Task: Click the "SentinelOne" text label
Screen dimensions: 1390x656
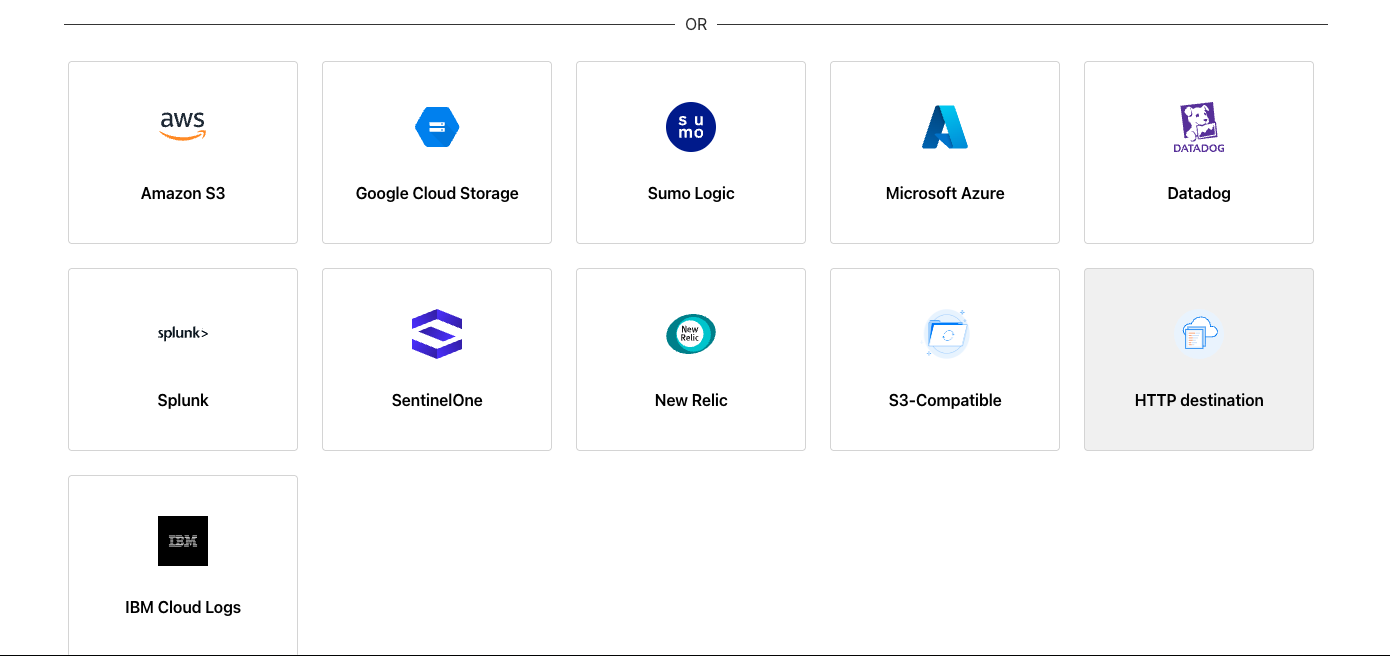Action: pos(437,400)
